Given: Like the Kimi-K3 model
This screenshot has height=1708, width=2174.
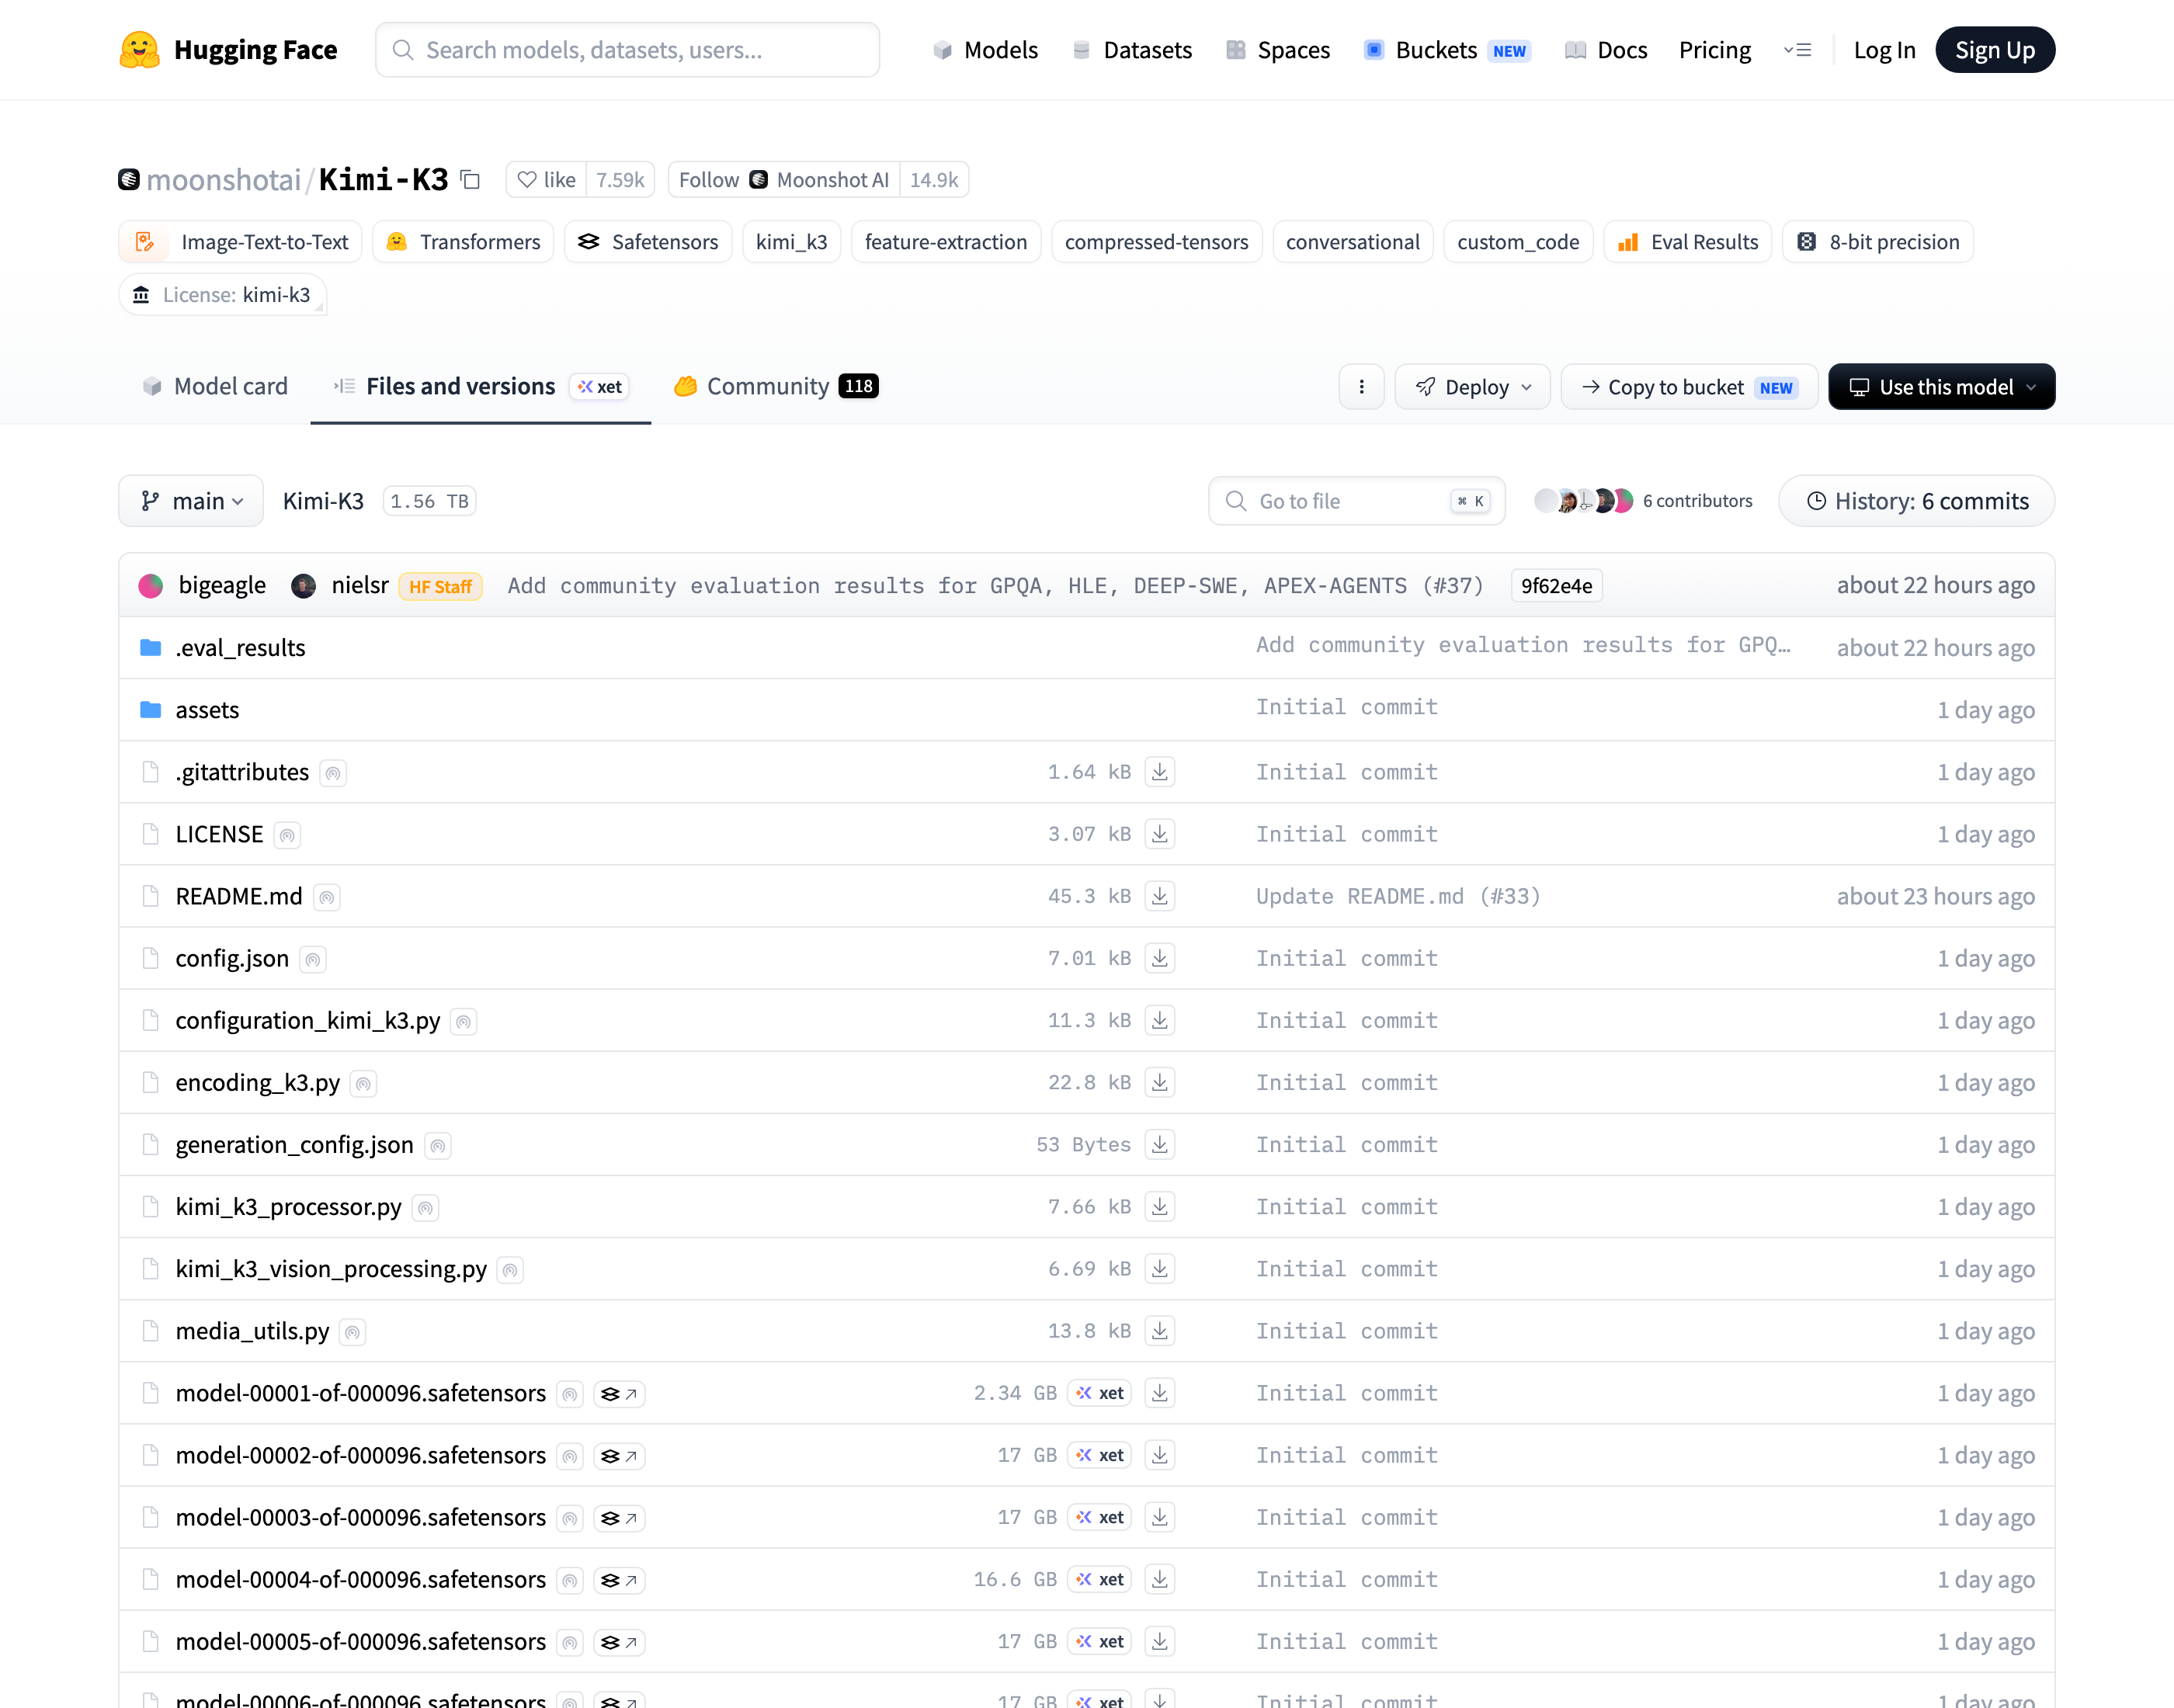Looking at the screenshot, I should pyautogui.click(x=547, y=180).
